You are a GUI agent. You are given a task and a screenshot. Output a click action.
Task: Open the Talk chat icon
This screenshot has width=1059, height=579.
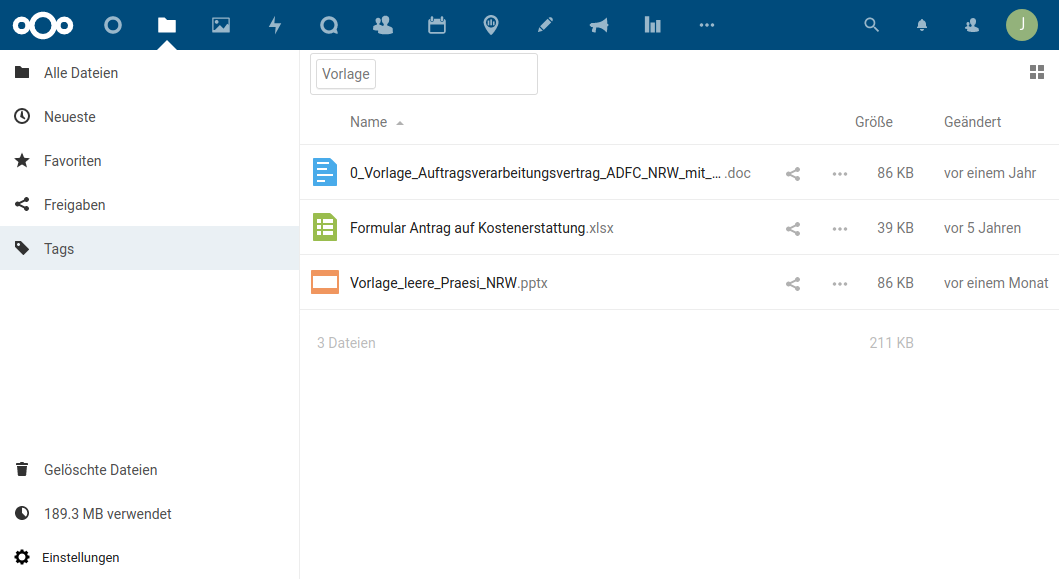point(329,25)
